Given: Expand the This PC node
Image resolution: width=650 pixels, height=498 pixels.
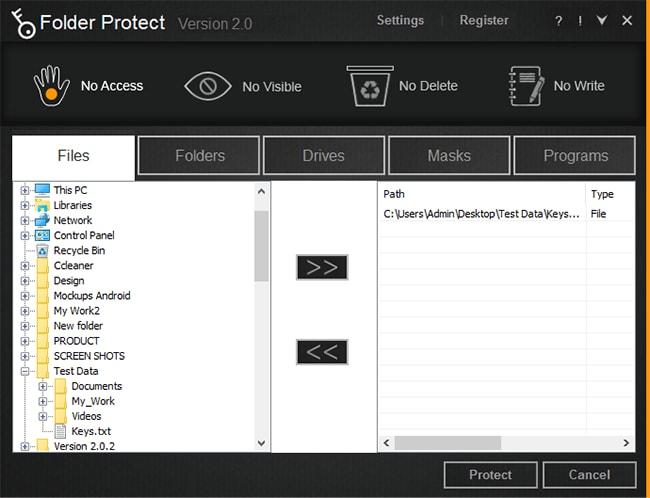Looking at the screenshot, I should 24,190.
